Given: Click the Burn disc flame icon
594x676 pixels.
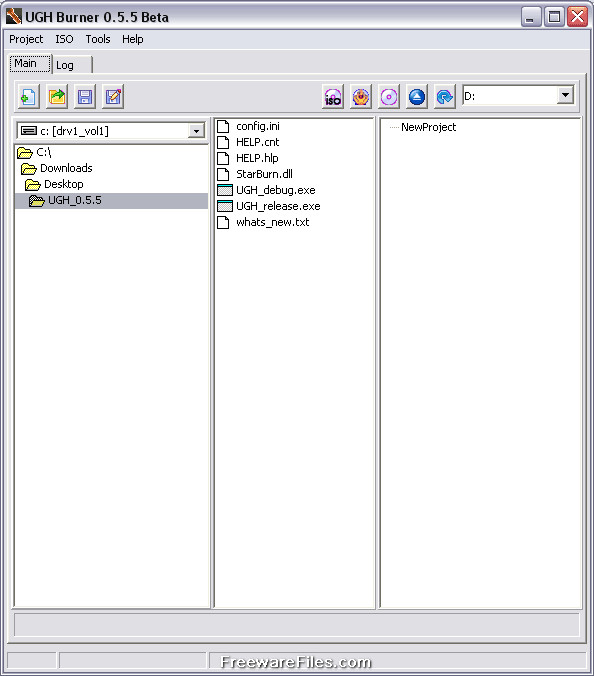Looking at the screenshot, I should coord(361,97).
